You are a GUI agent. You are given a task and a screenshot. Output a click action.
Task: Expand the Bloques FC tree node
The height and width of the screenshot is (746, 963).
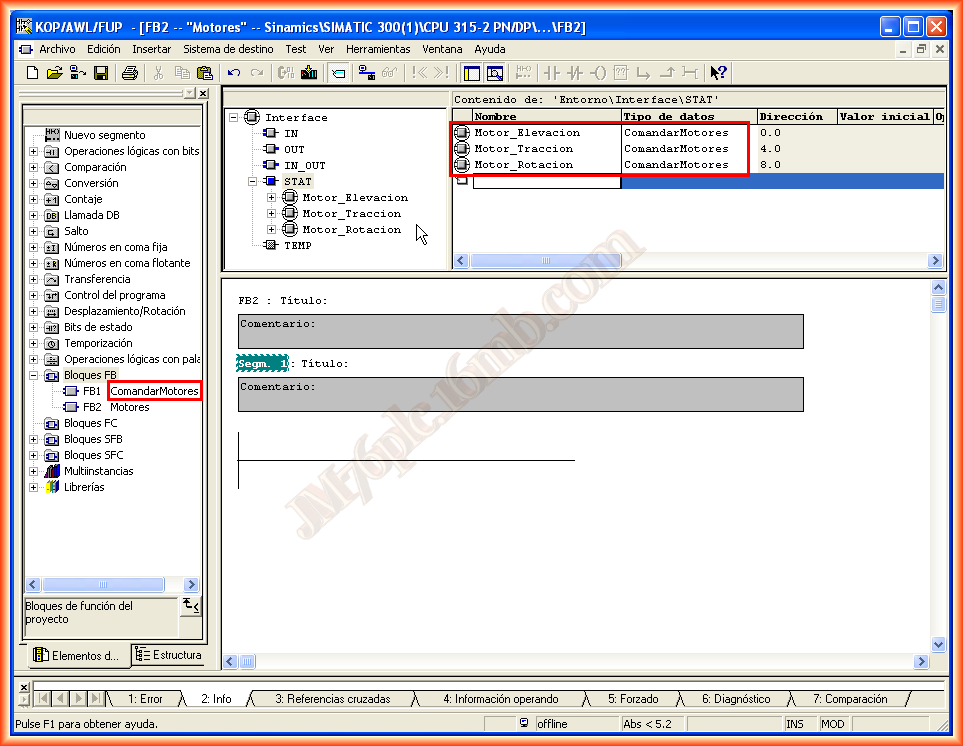[33, 423]
